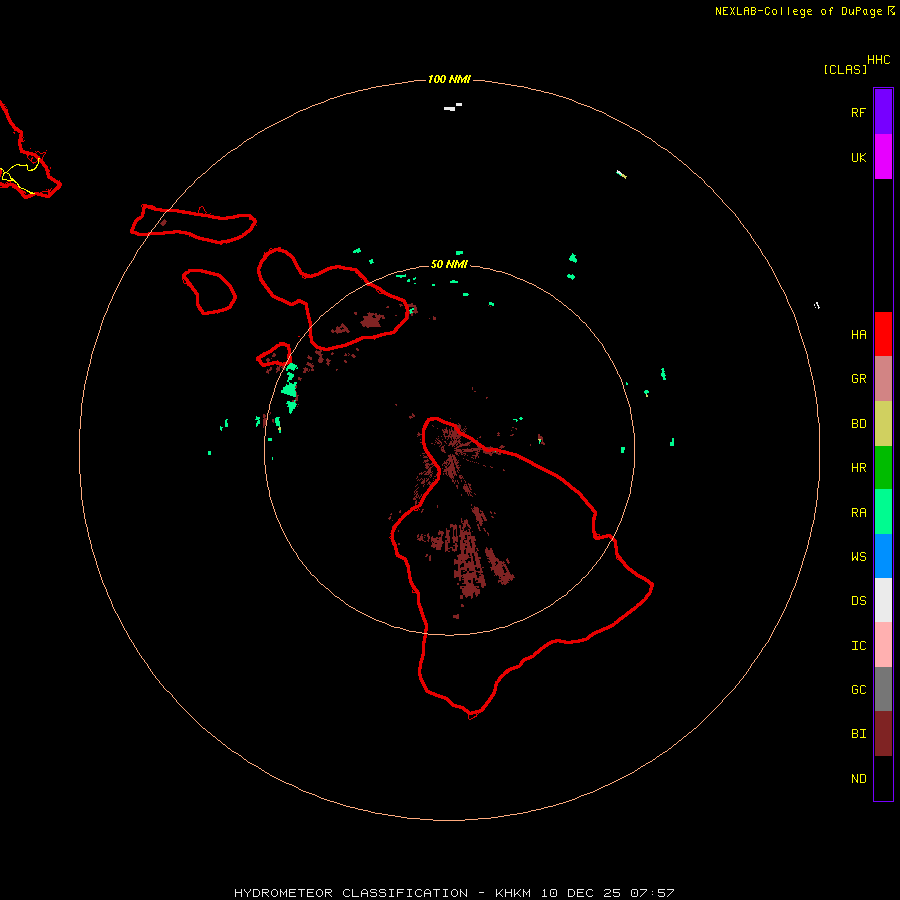
Task: Click the GC gray legend swatch
Action: (883, 689)
